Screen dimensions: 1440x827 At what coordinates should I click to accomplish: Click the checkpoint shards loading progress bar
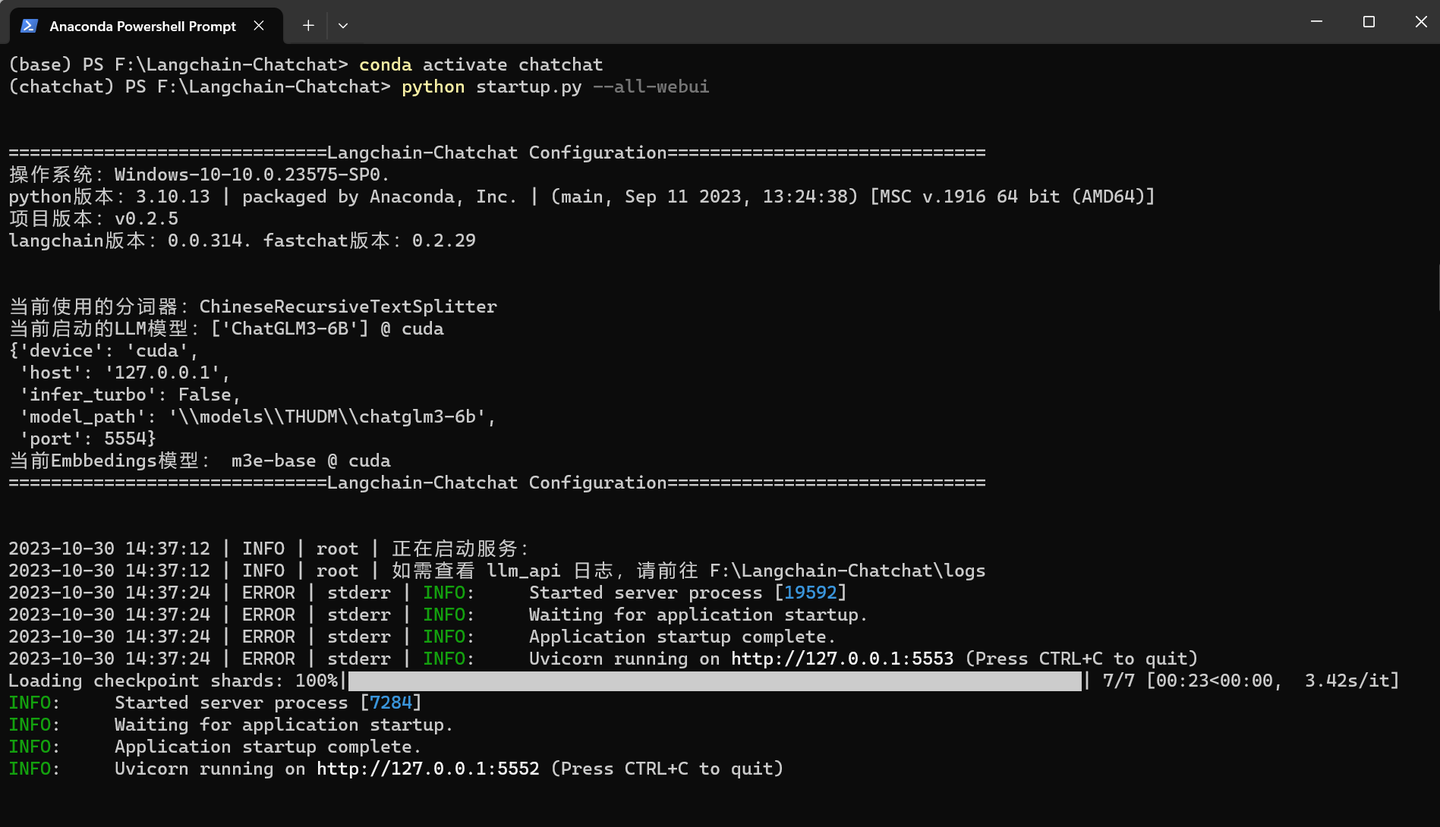[715, 681]
